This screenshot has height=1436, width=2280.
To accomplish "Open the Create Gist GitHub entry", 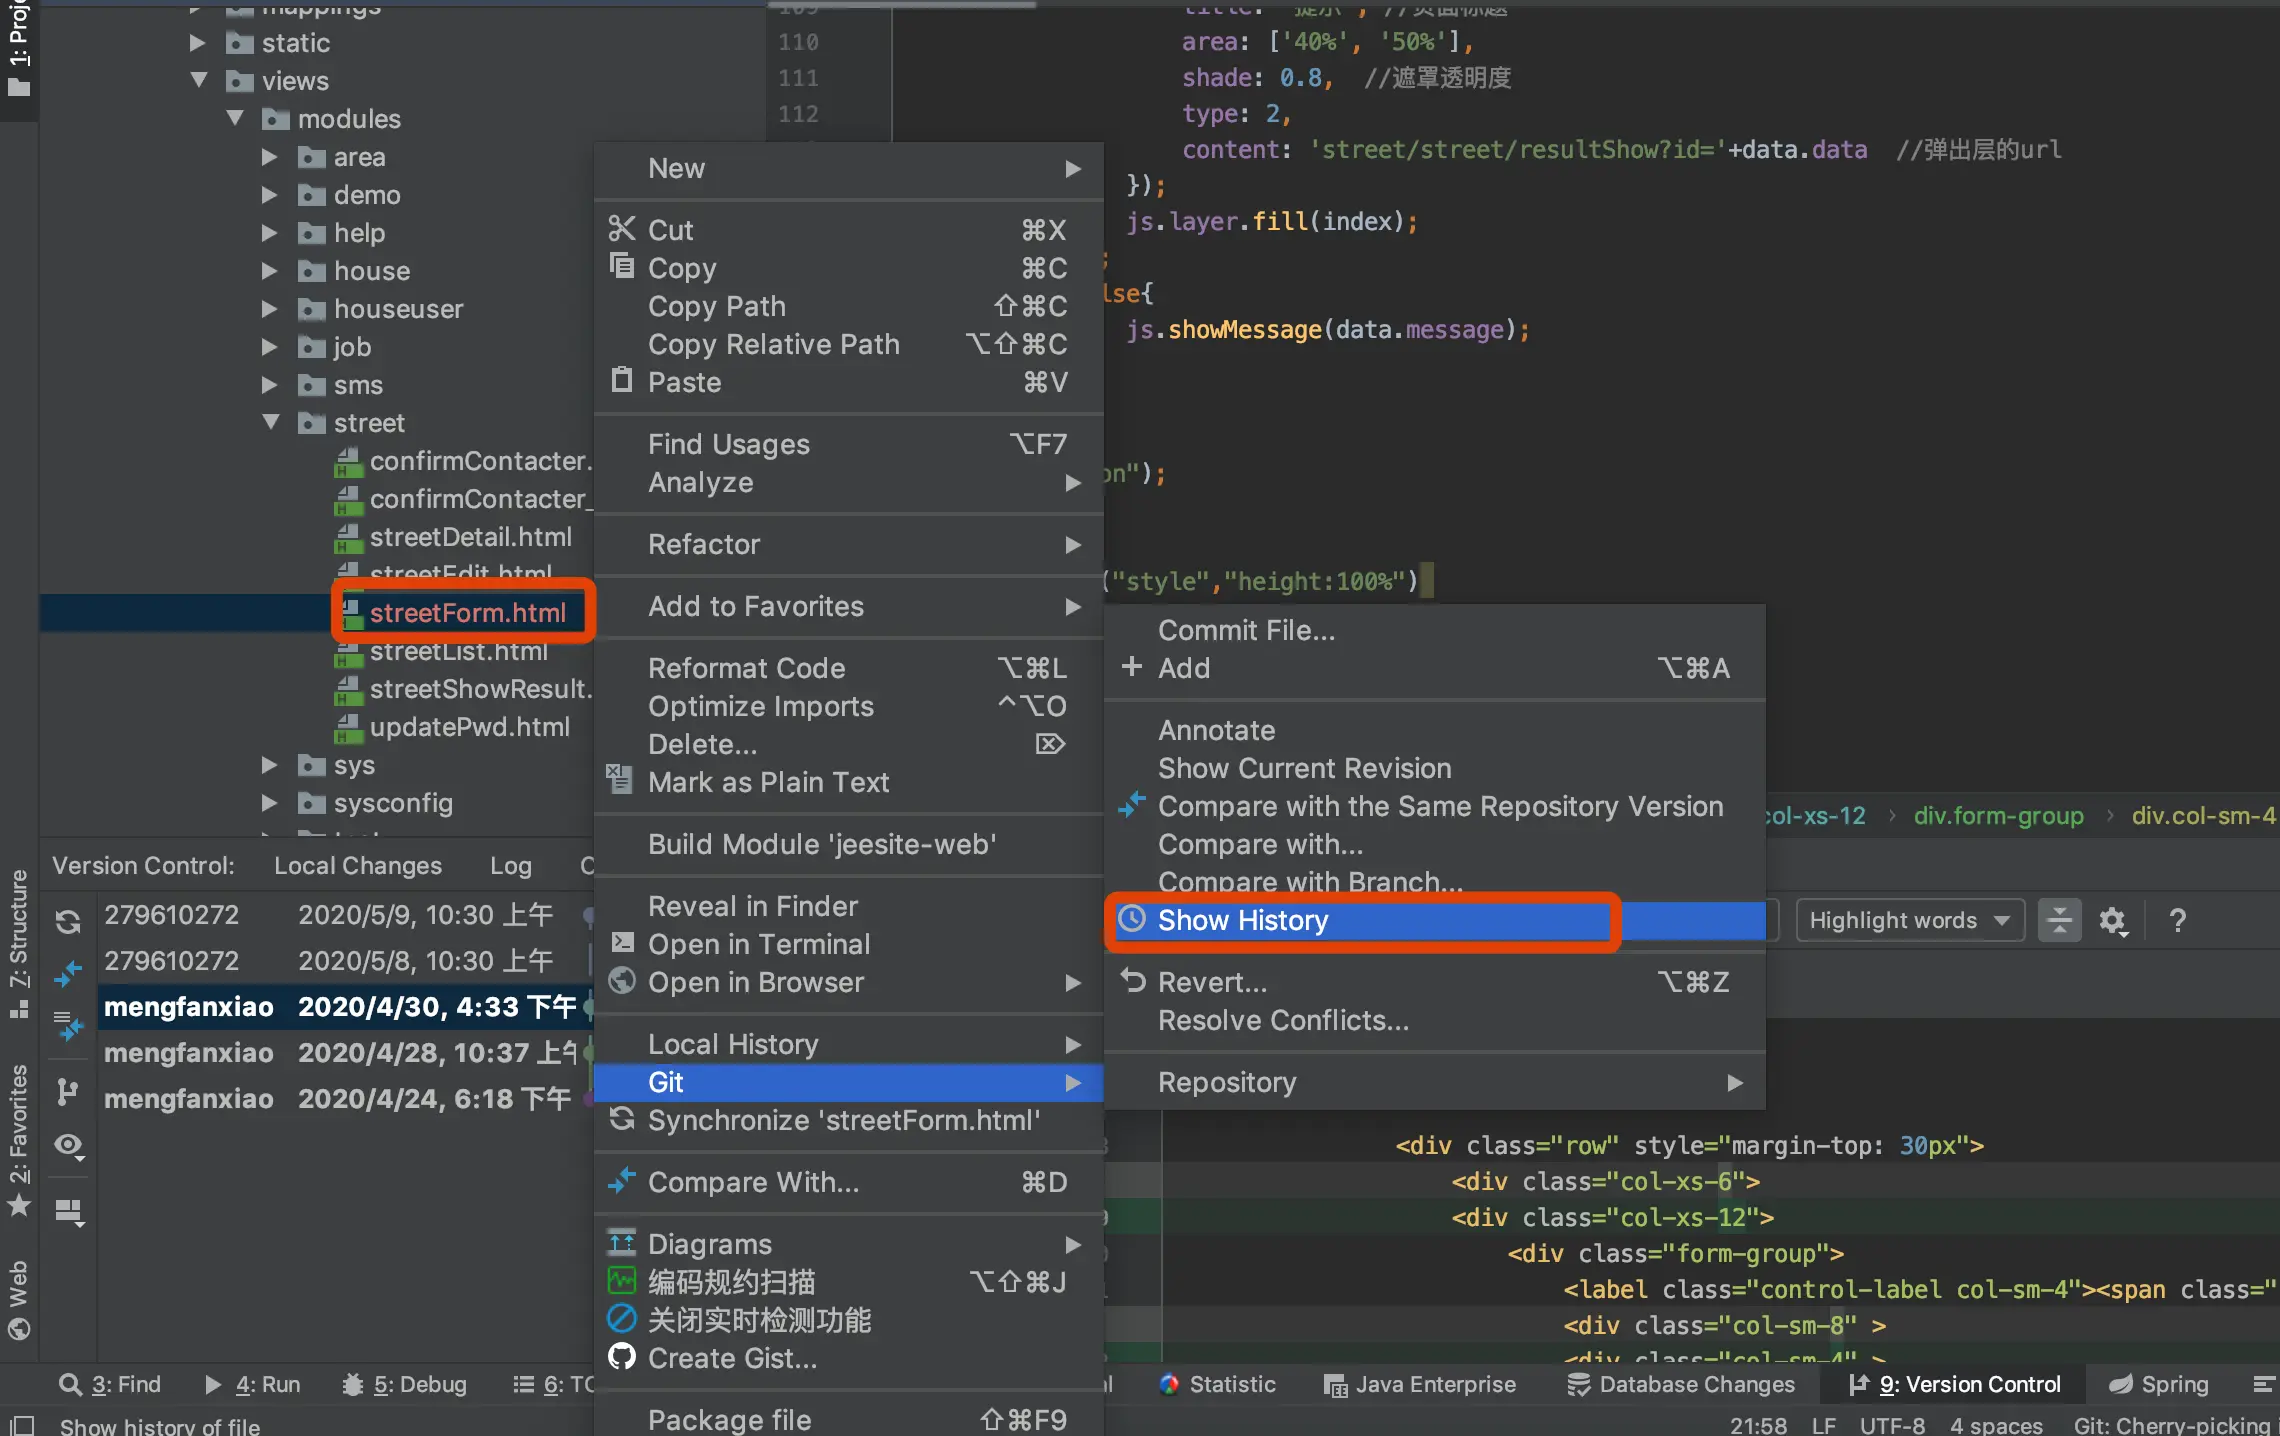I will [731, 1358].
